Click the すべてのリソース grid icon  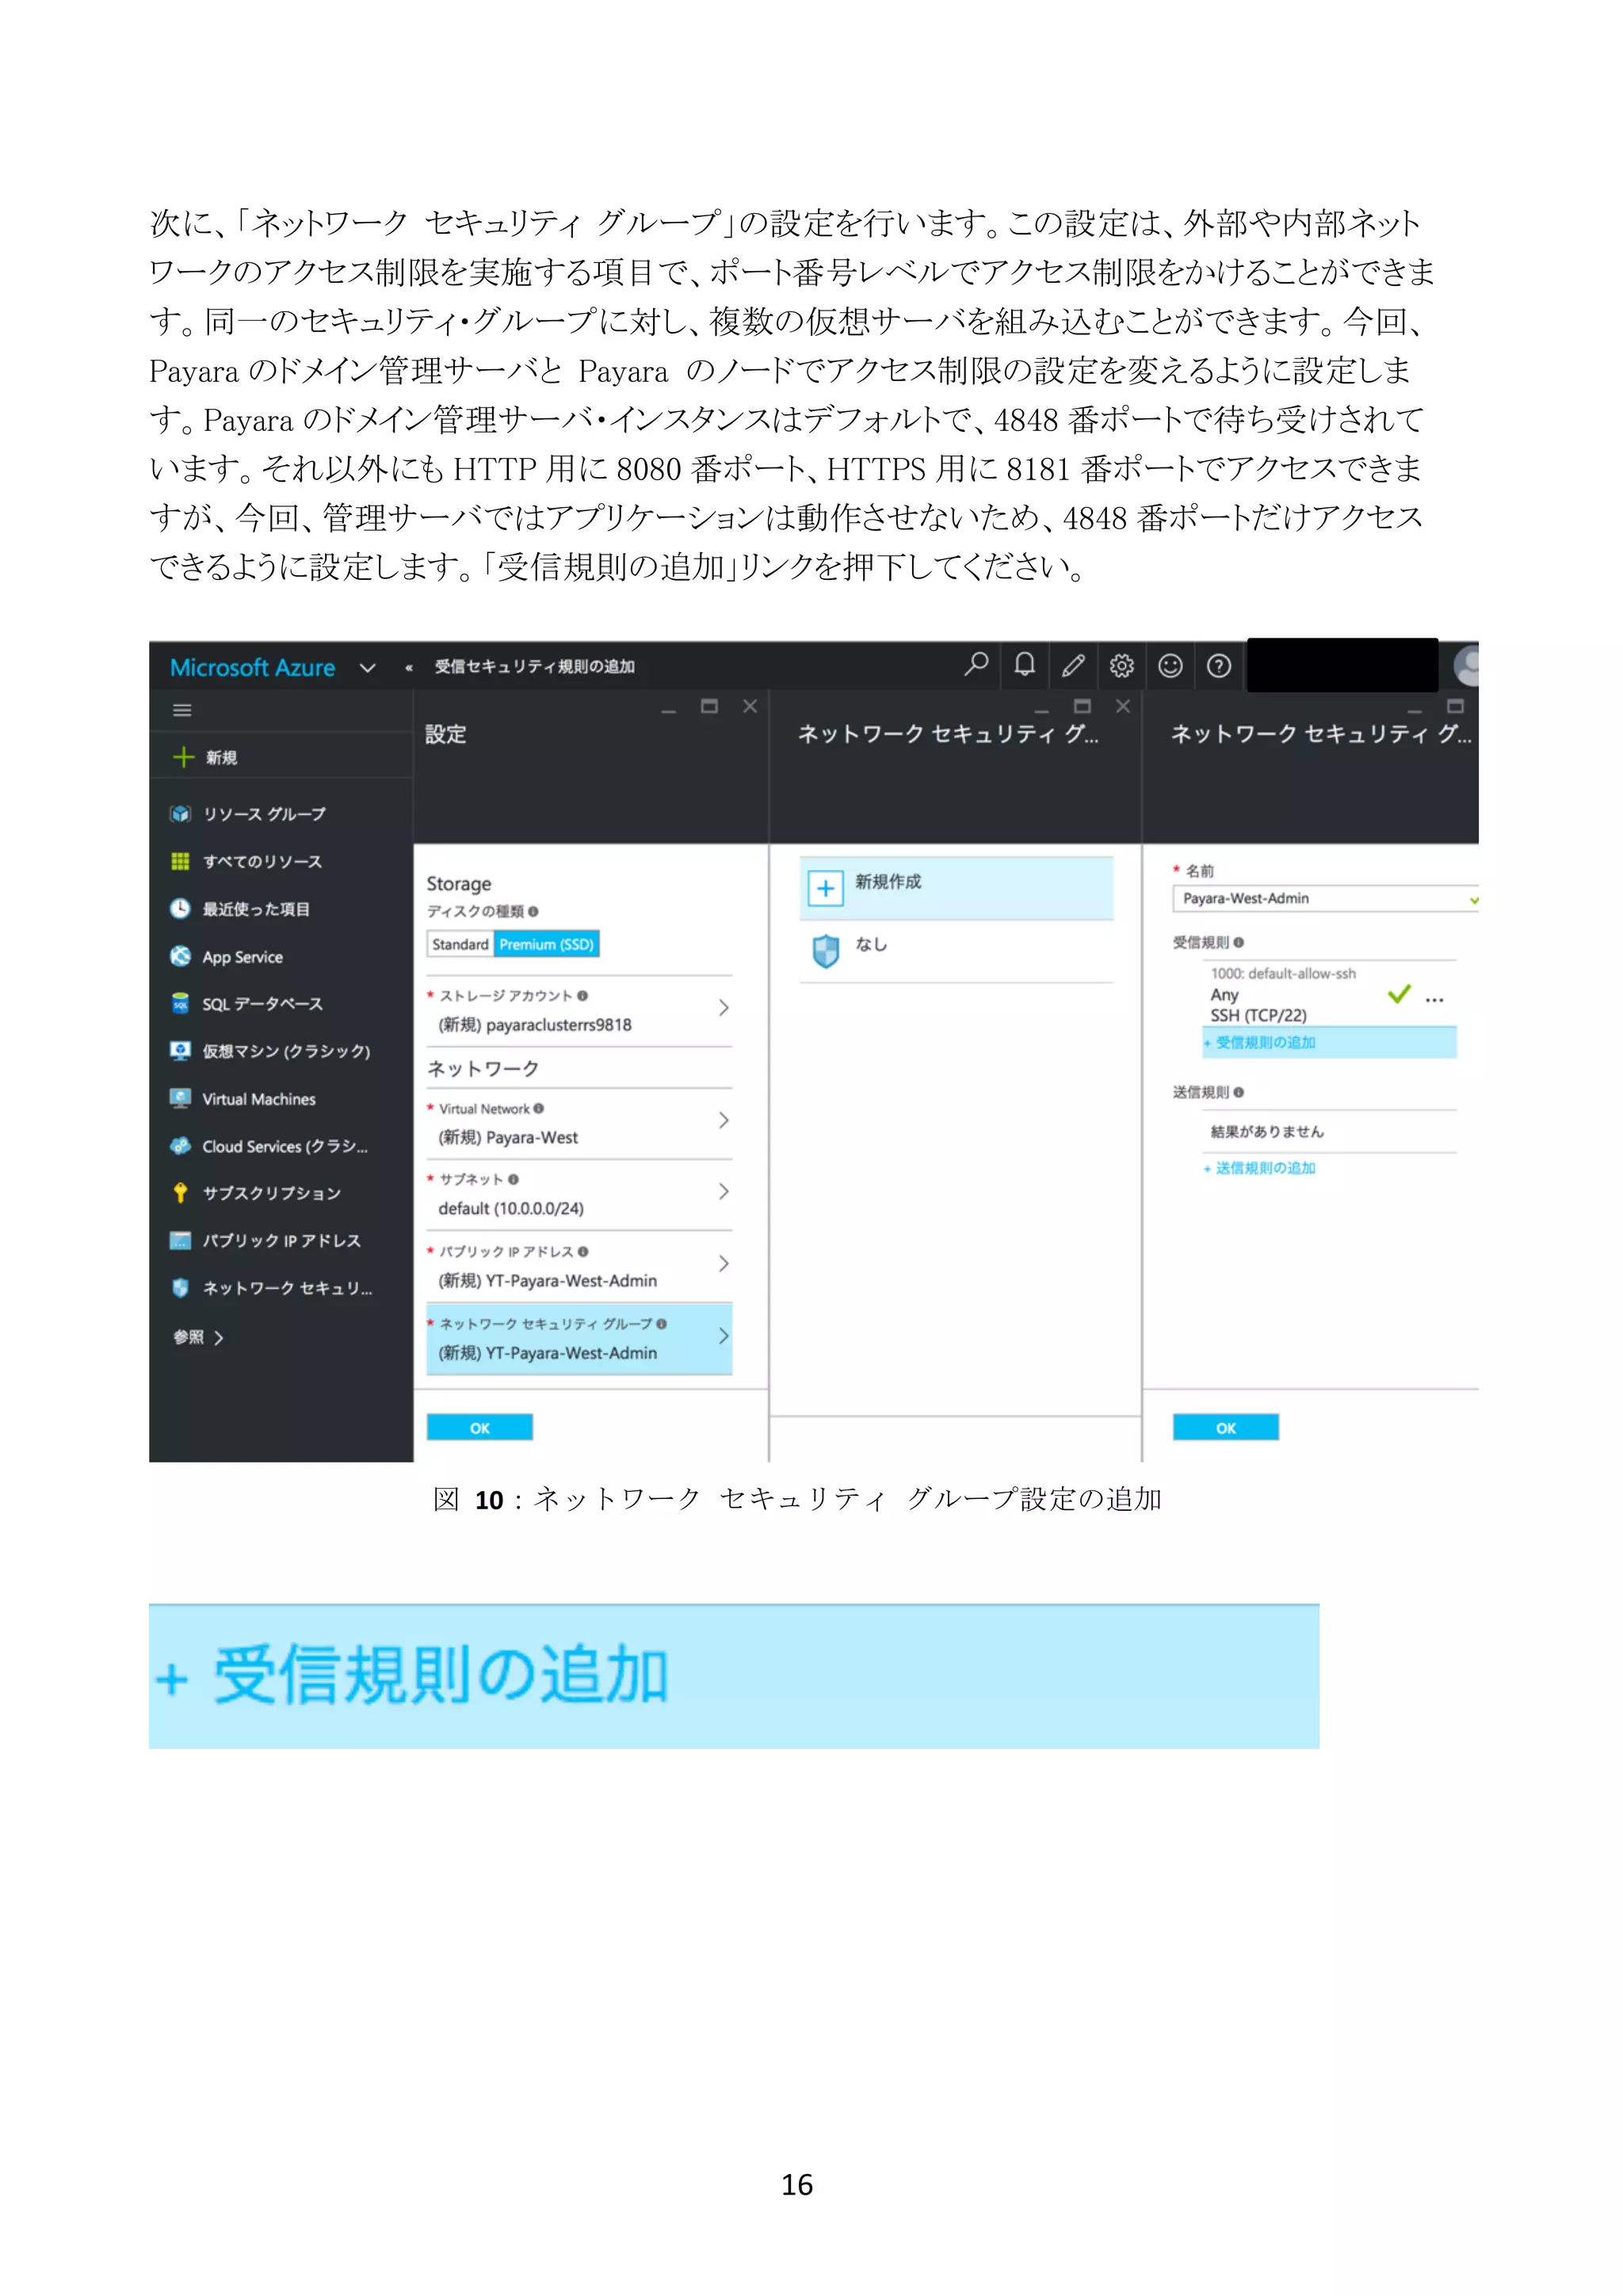[180, 861]
